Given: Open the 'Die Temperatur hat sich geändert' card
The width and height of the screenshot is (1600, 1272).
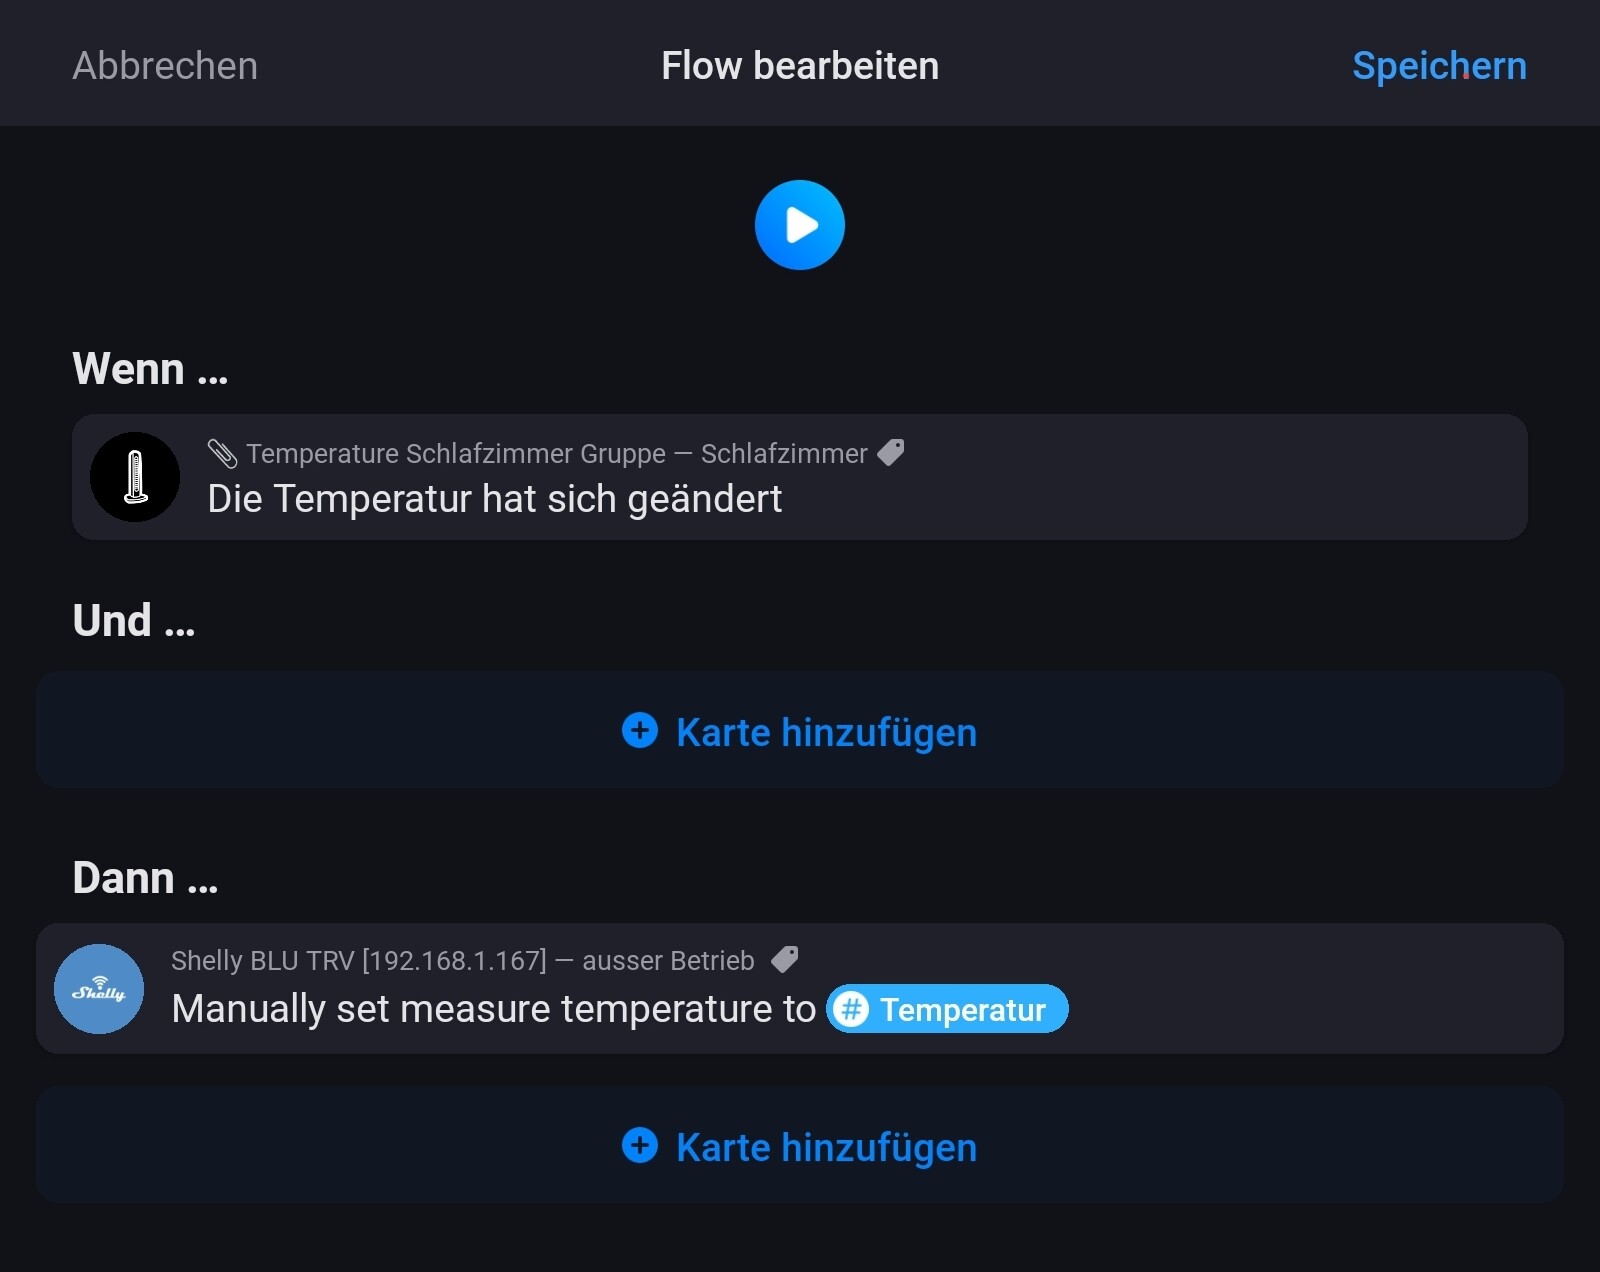Looking at the screenshot, I should coord(494,499).
